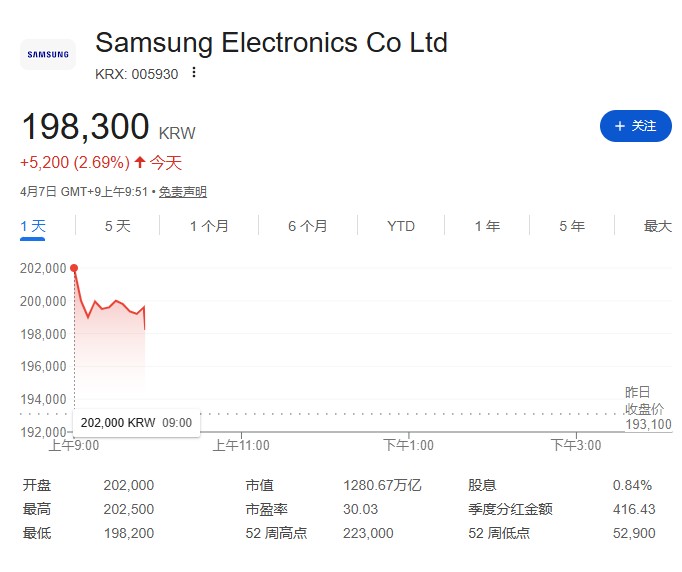The image size is (682, 572).
Task: Click the 52 周高点 value 223,000
Action: (368, 533)
